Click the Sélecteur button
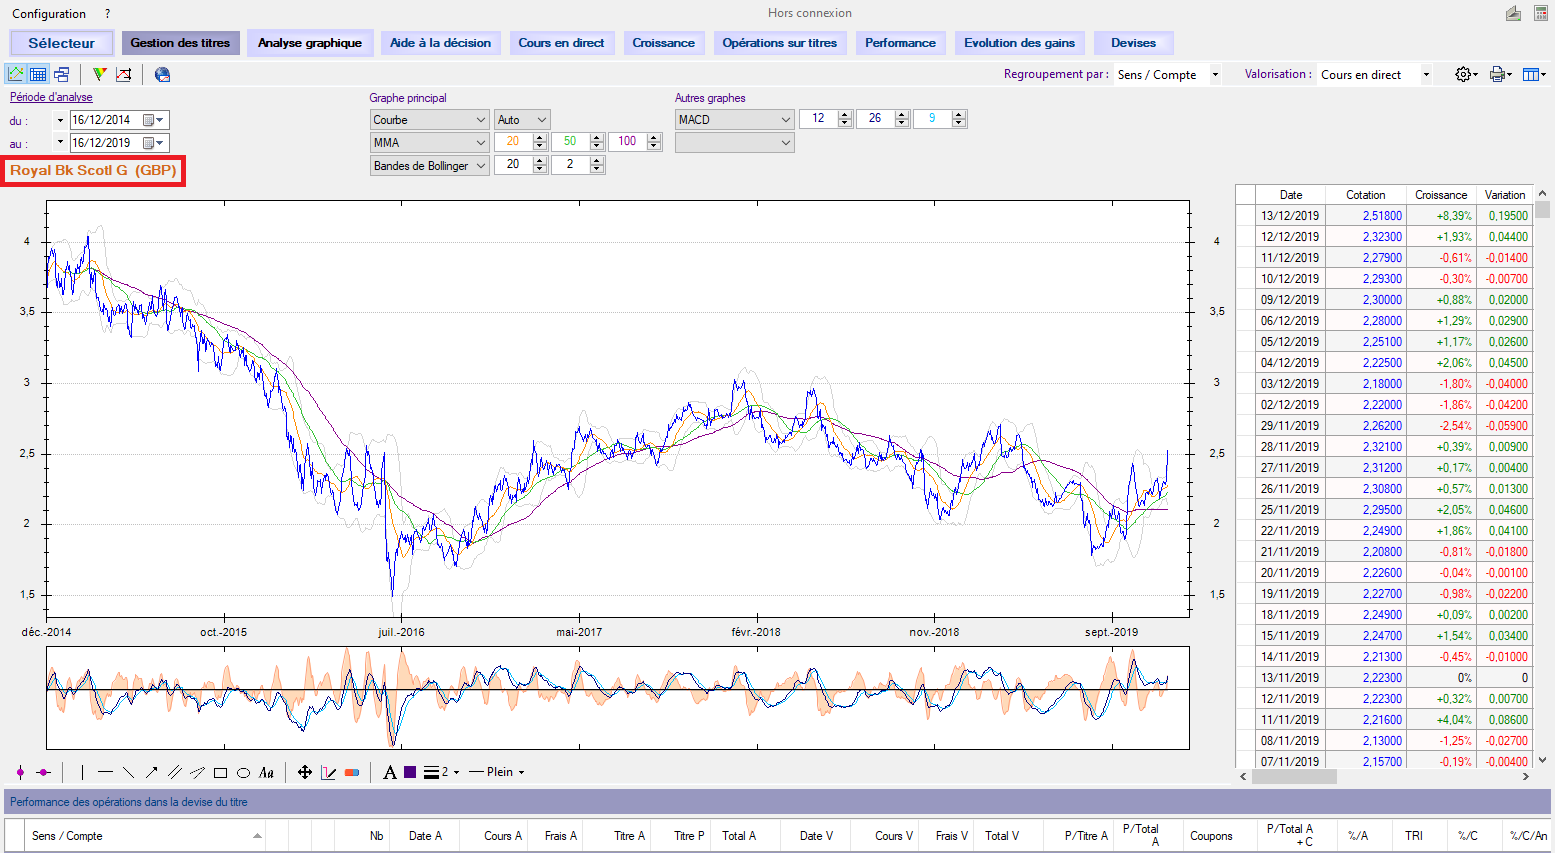 coord(61,43)
